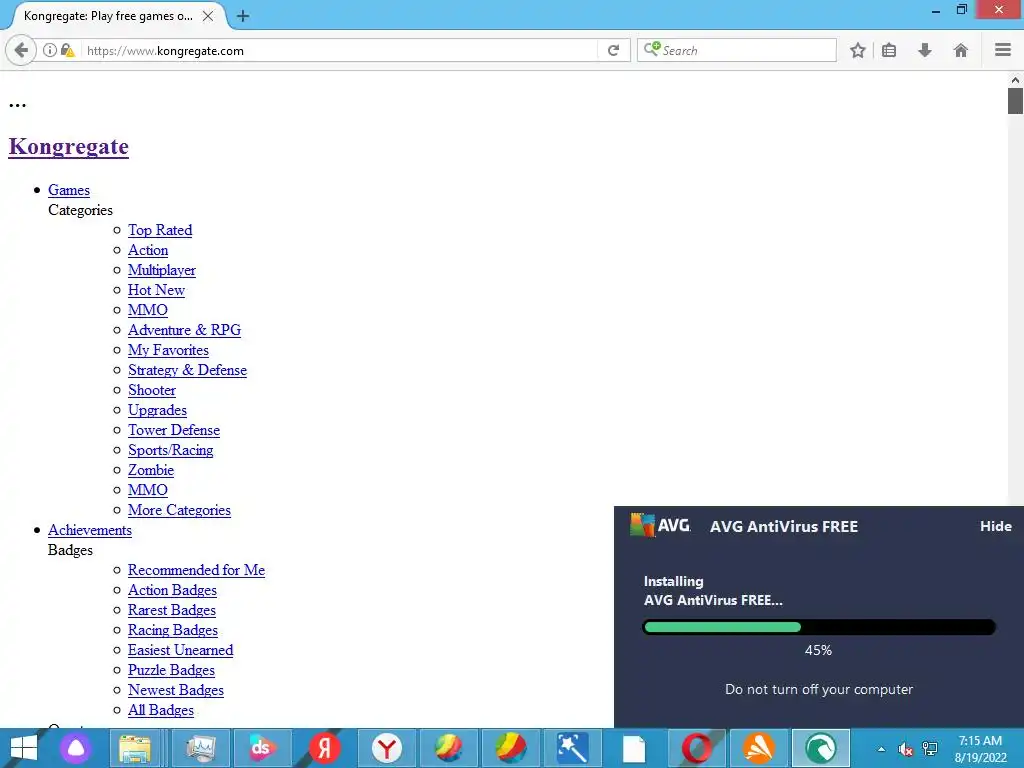Launch the purple Alice assistant taskbar icon
Viewport: 1024px width, 768px height.
[x=76, y=748]
